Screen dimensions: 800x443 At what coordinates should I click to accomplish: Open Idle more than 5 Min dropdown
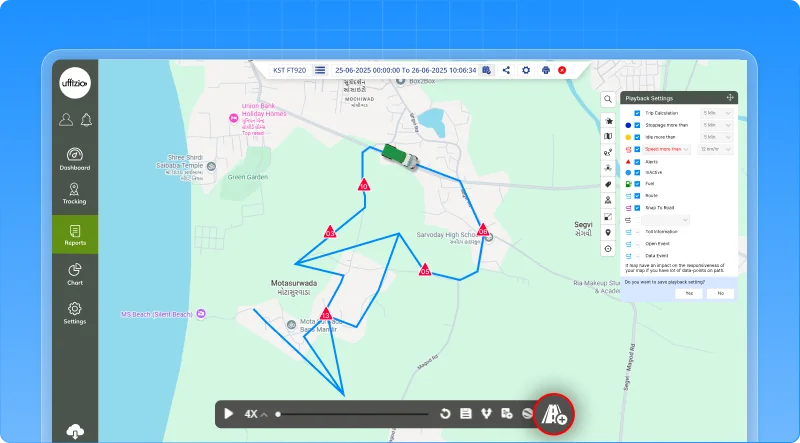(717, 137)
